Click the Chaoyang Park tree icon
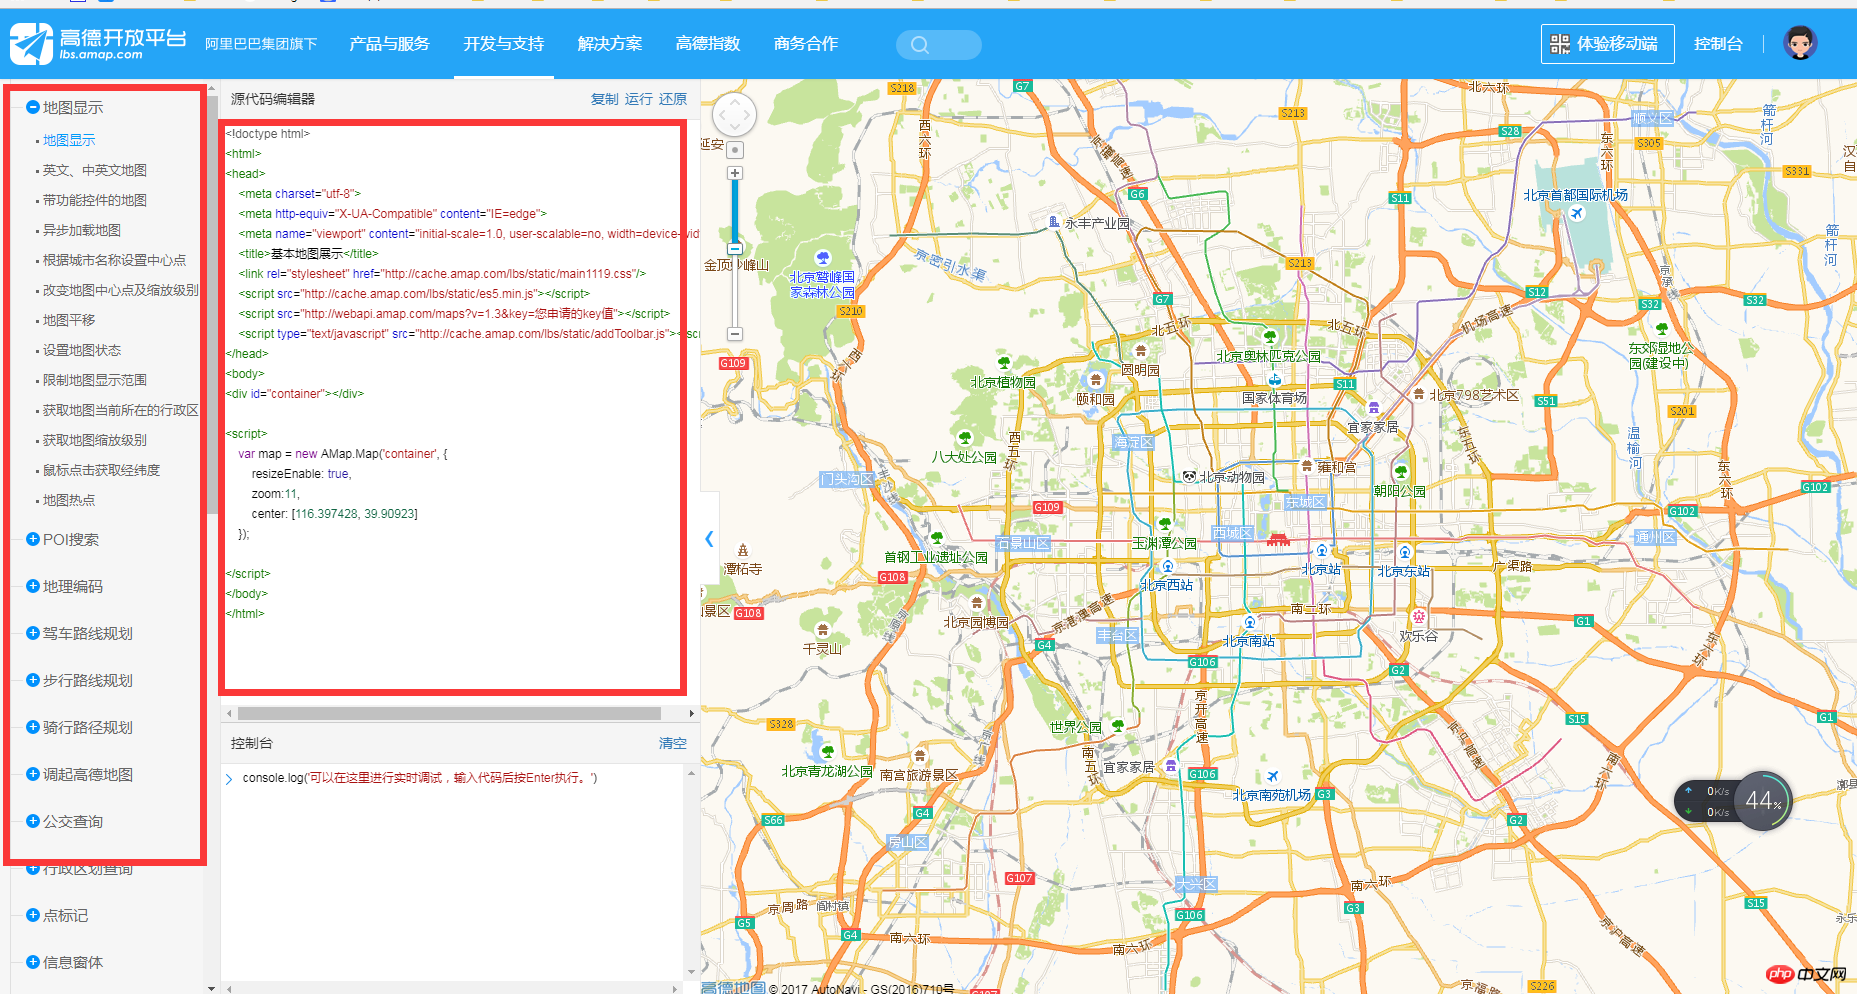The image size is (1857, 994). pos(1400,472)
